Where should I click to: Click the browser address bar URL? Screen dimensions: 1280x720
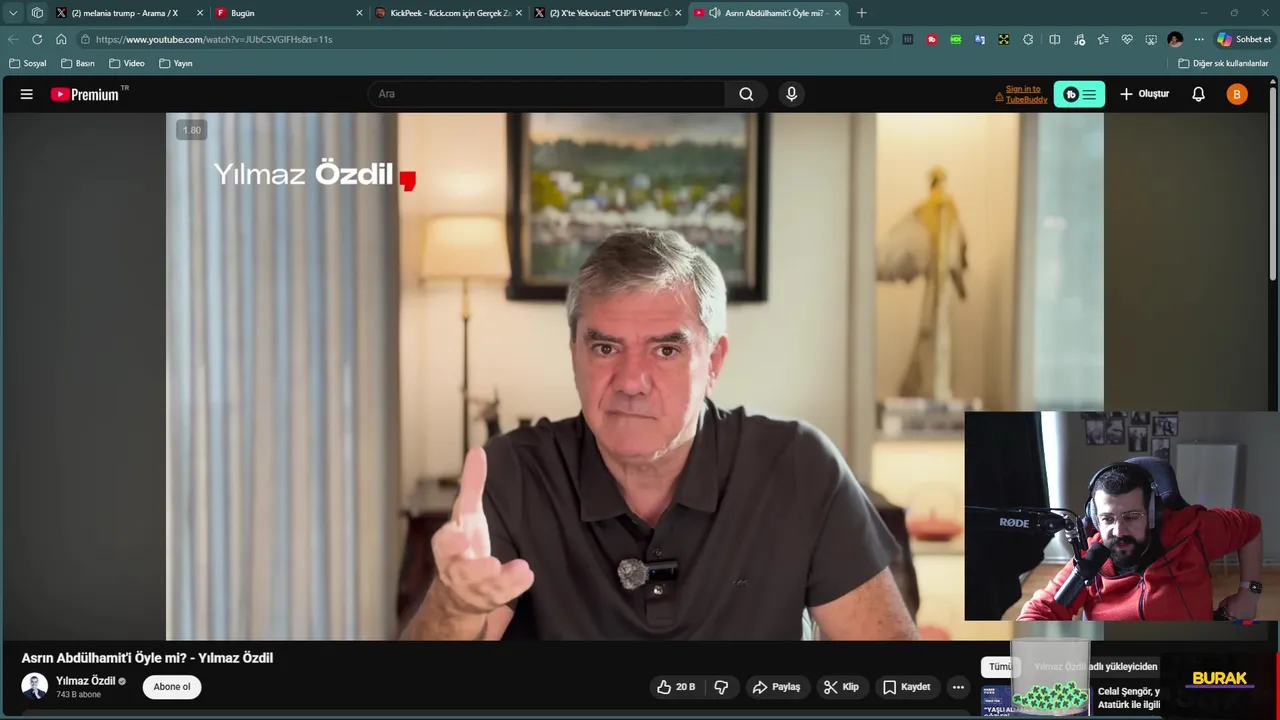pyautogui.click(x=214, y=39)
